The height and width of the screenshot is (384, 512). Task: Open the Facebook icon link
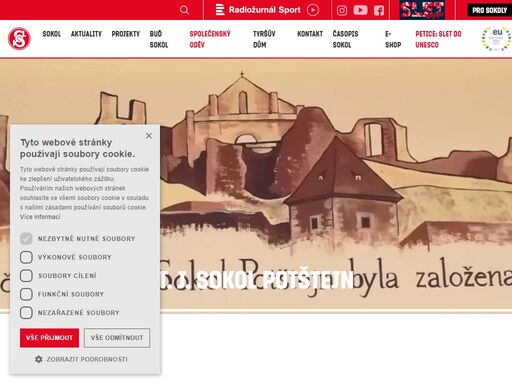point(379,11)
